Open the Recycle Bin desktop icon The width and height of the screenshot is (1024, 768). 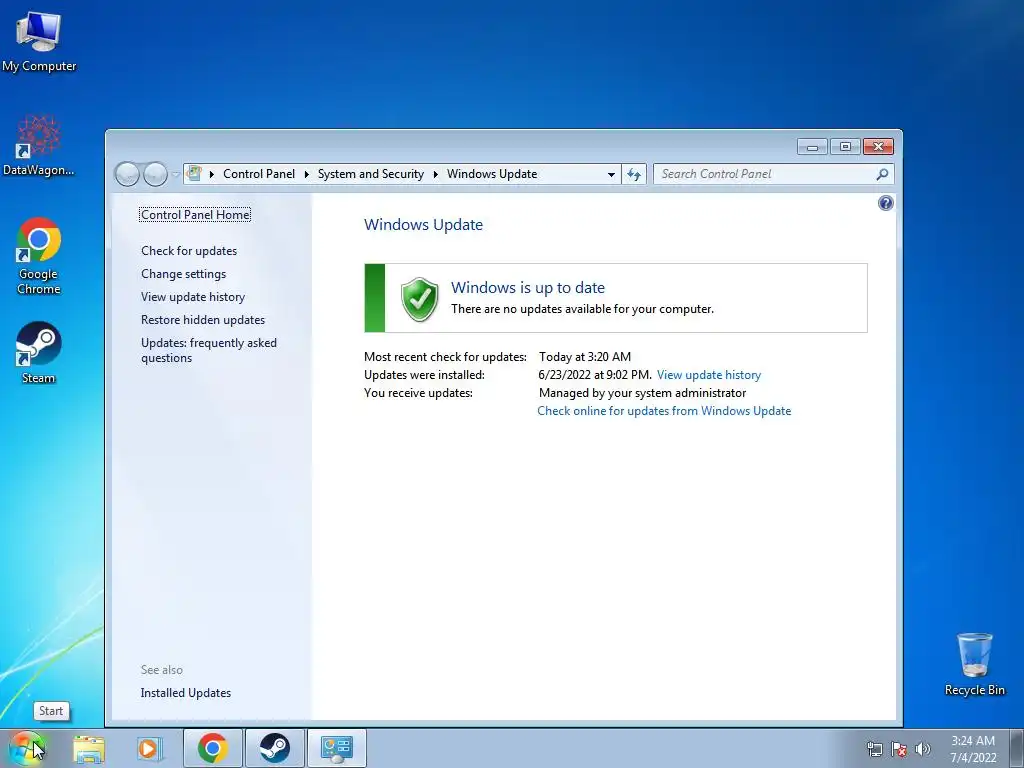(974, 664)
